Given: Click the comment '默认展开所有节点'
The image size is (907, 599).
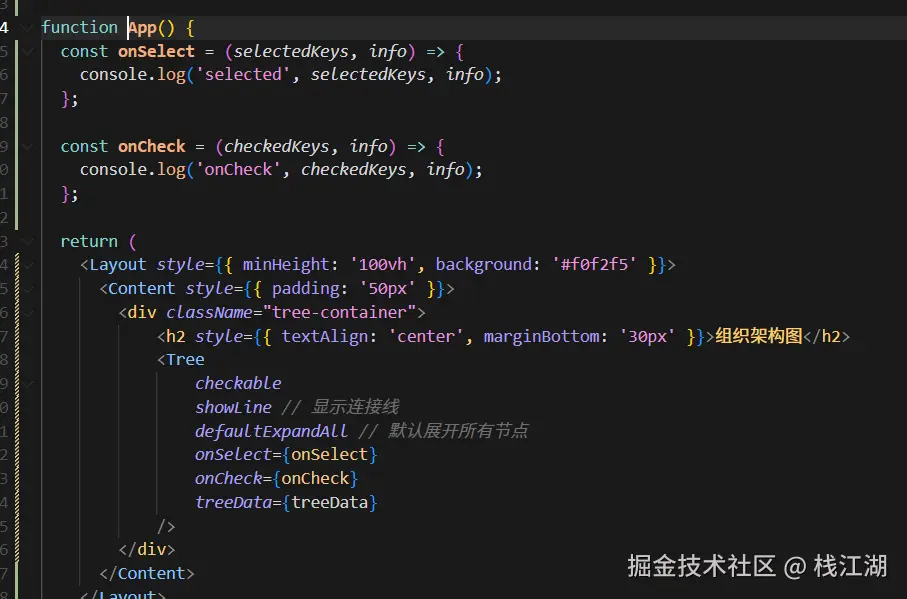Looking at the screenshot, I should pyautogui.click(x=458, y=430).
